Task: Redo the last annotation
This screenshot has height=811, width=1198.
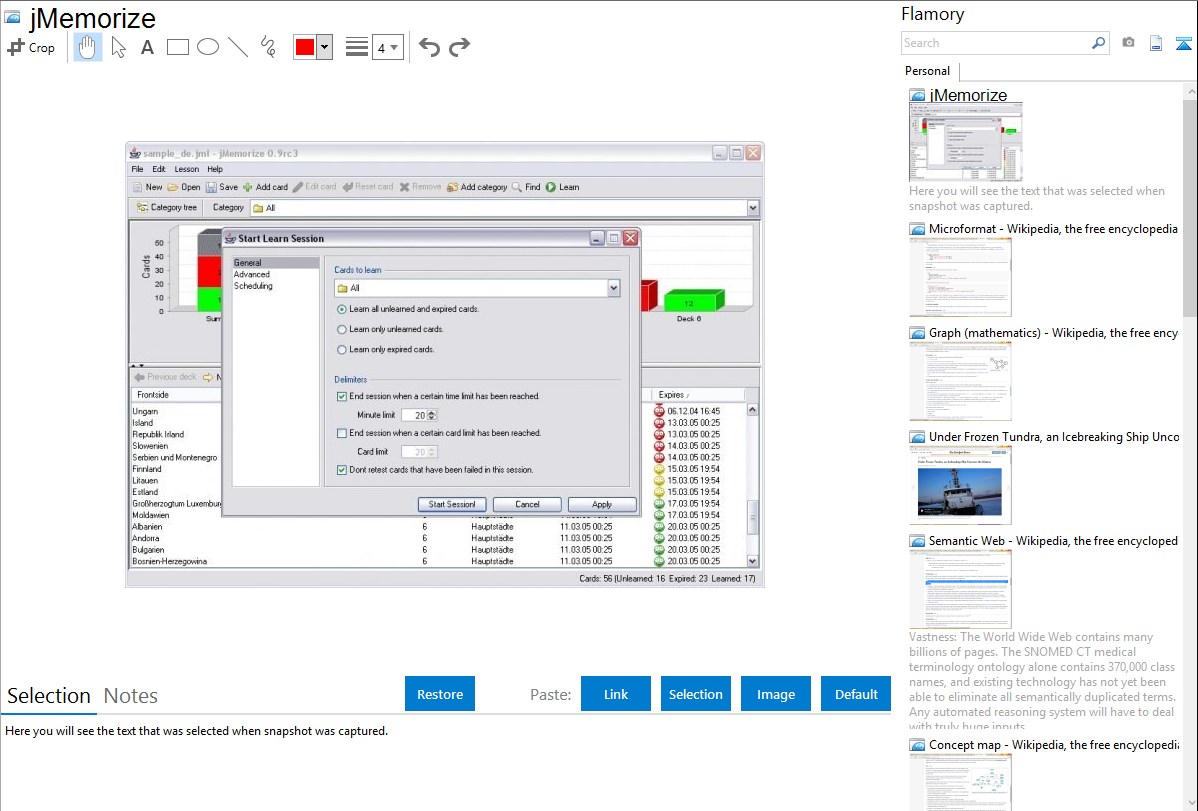Action: coord(459,47)
